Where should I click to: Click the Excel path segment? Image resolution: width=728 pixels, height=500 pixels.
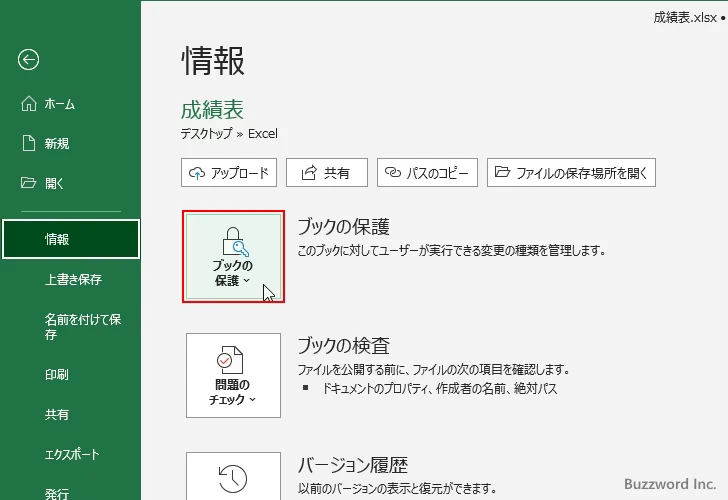pyautogui.click(x=263, y=134)
